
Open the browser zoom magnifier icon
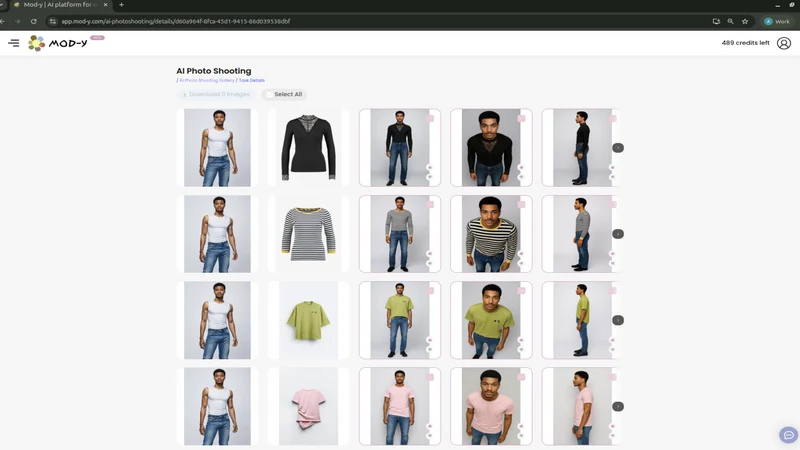tap(731, 21)
